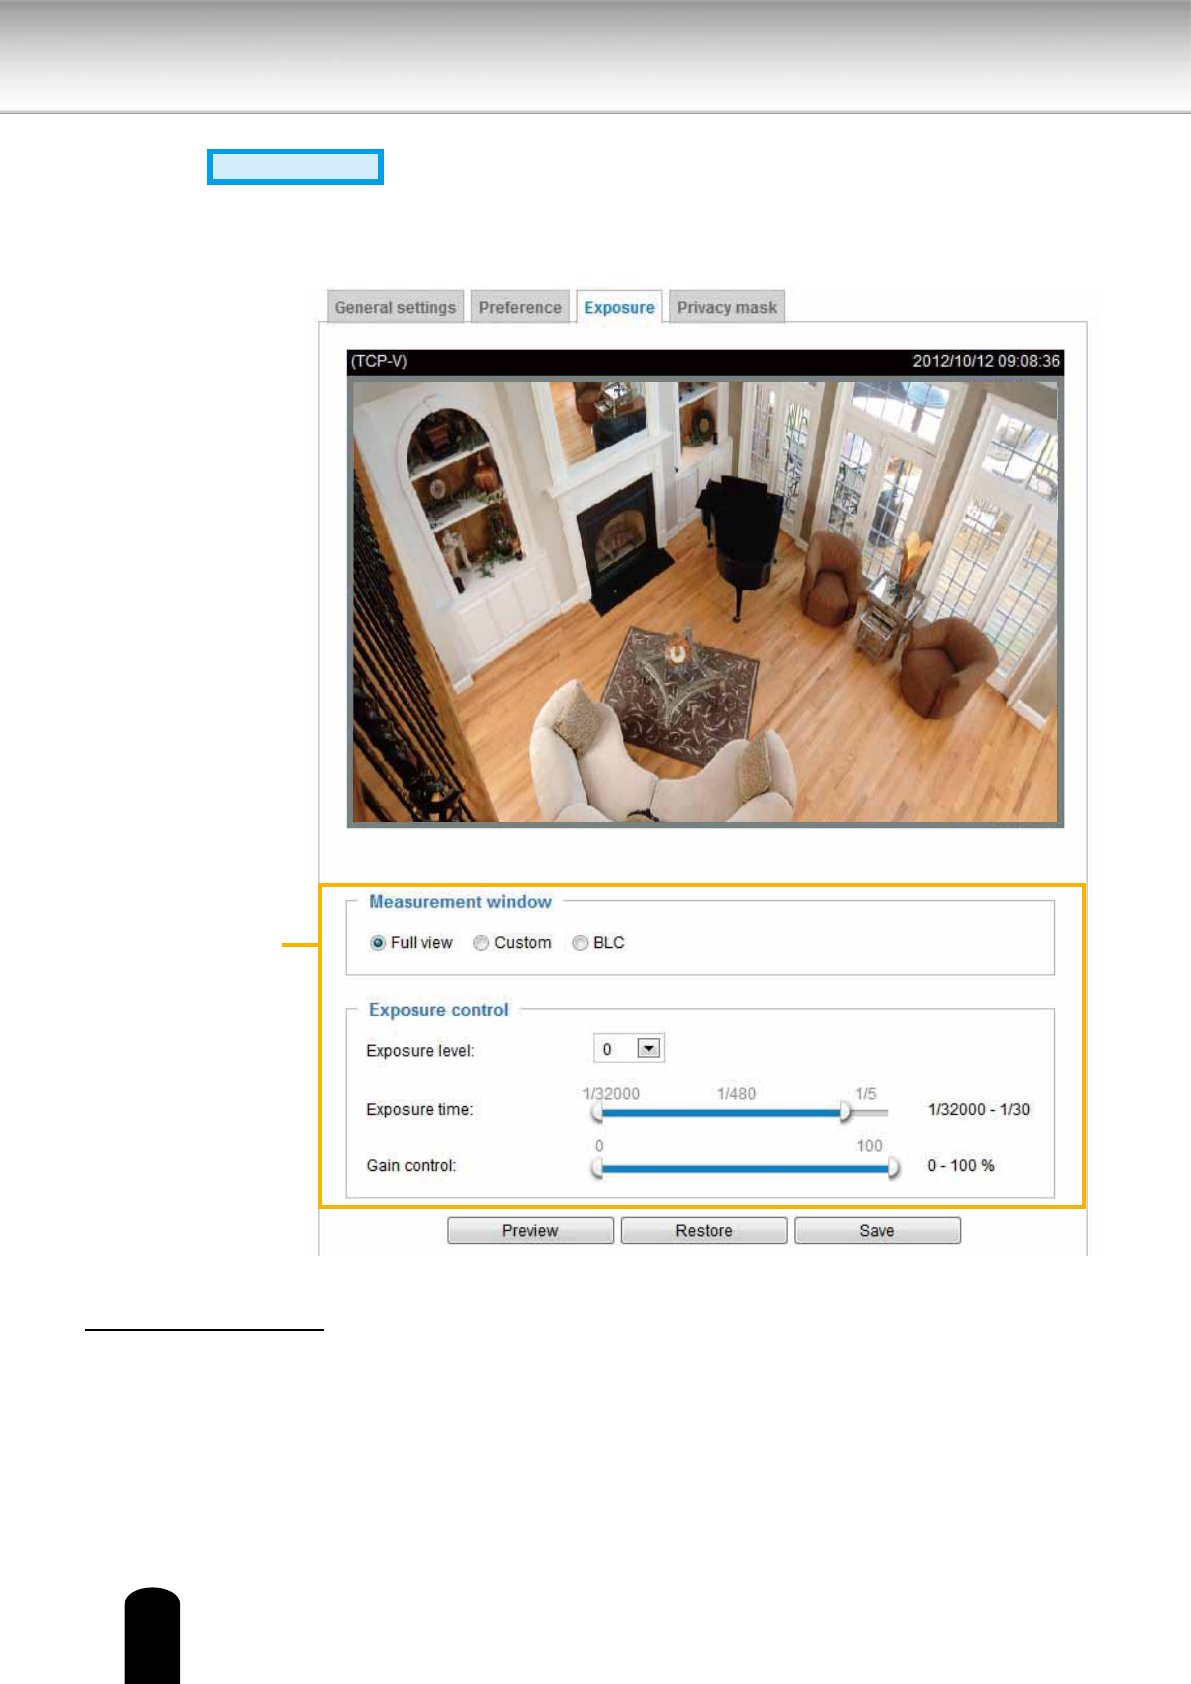The height and width of the screenshot is (1684, 1191).
Task: Select the Full view radio button
Action: click(378, 943)
